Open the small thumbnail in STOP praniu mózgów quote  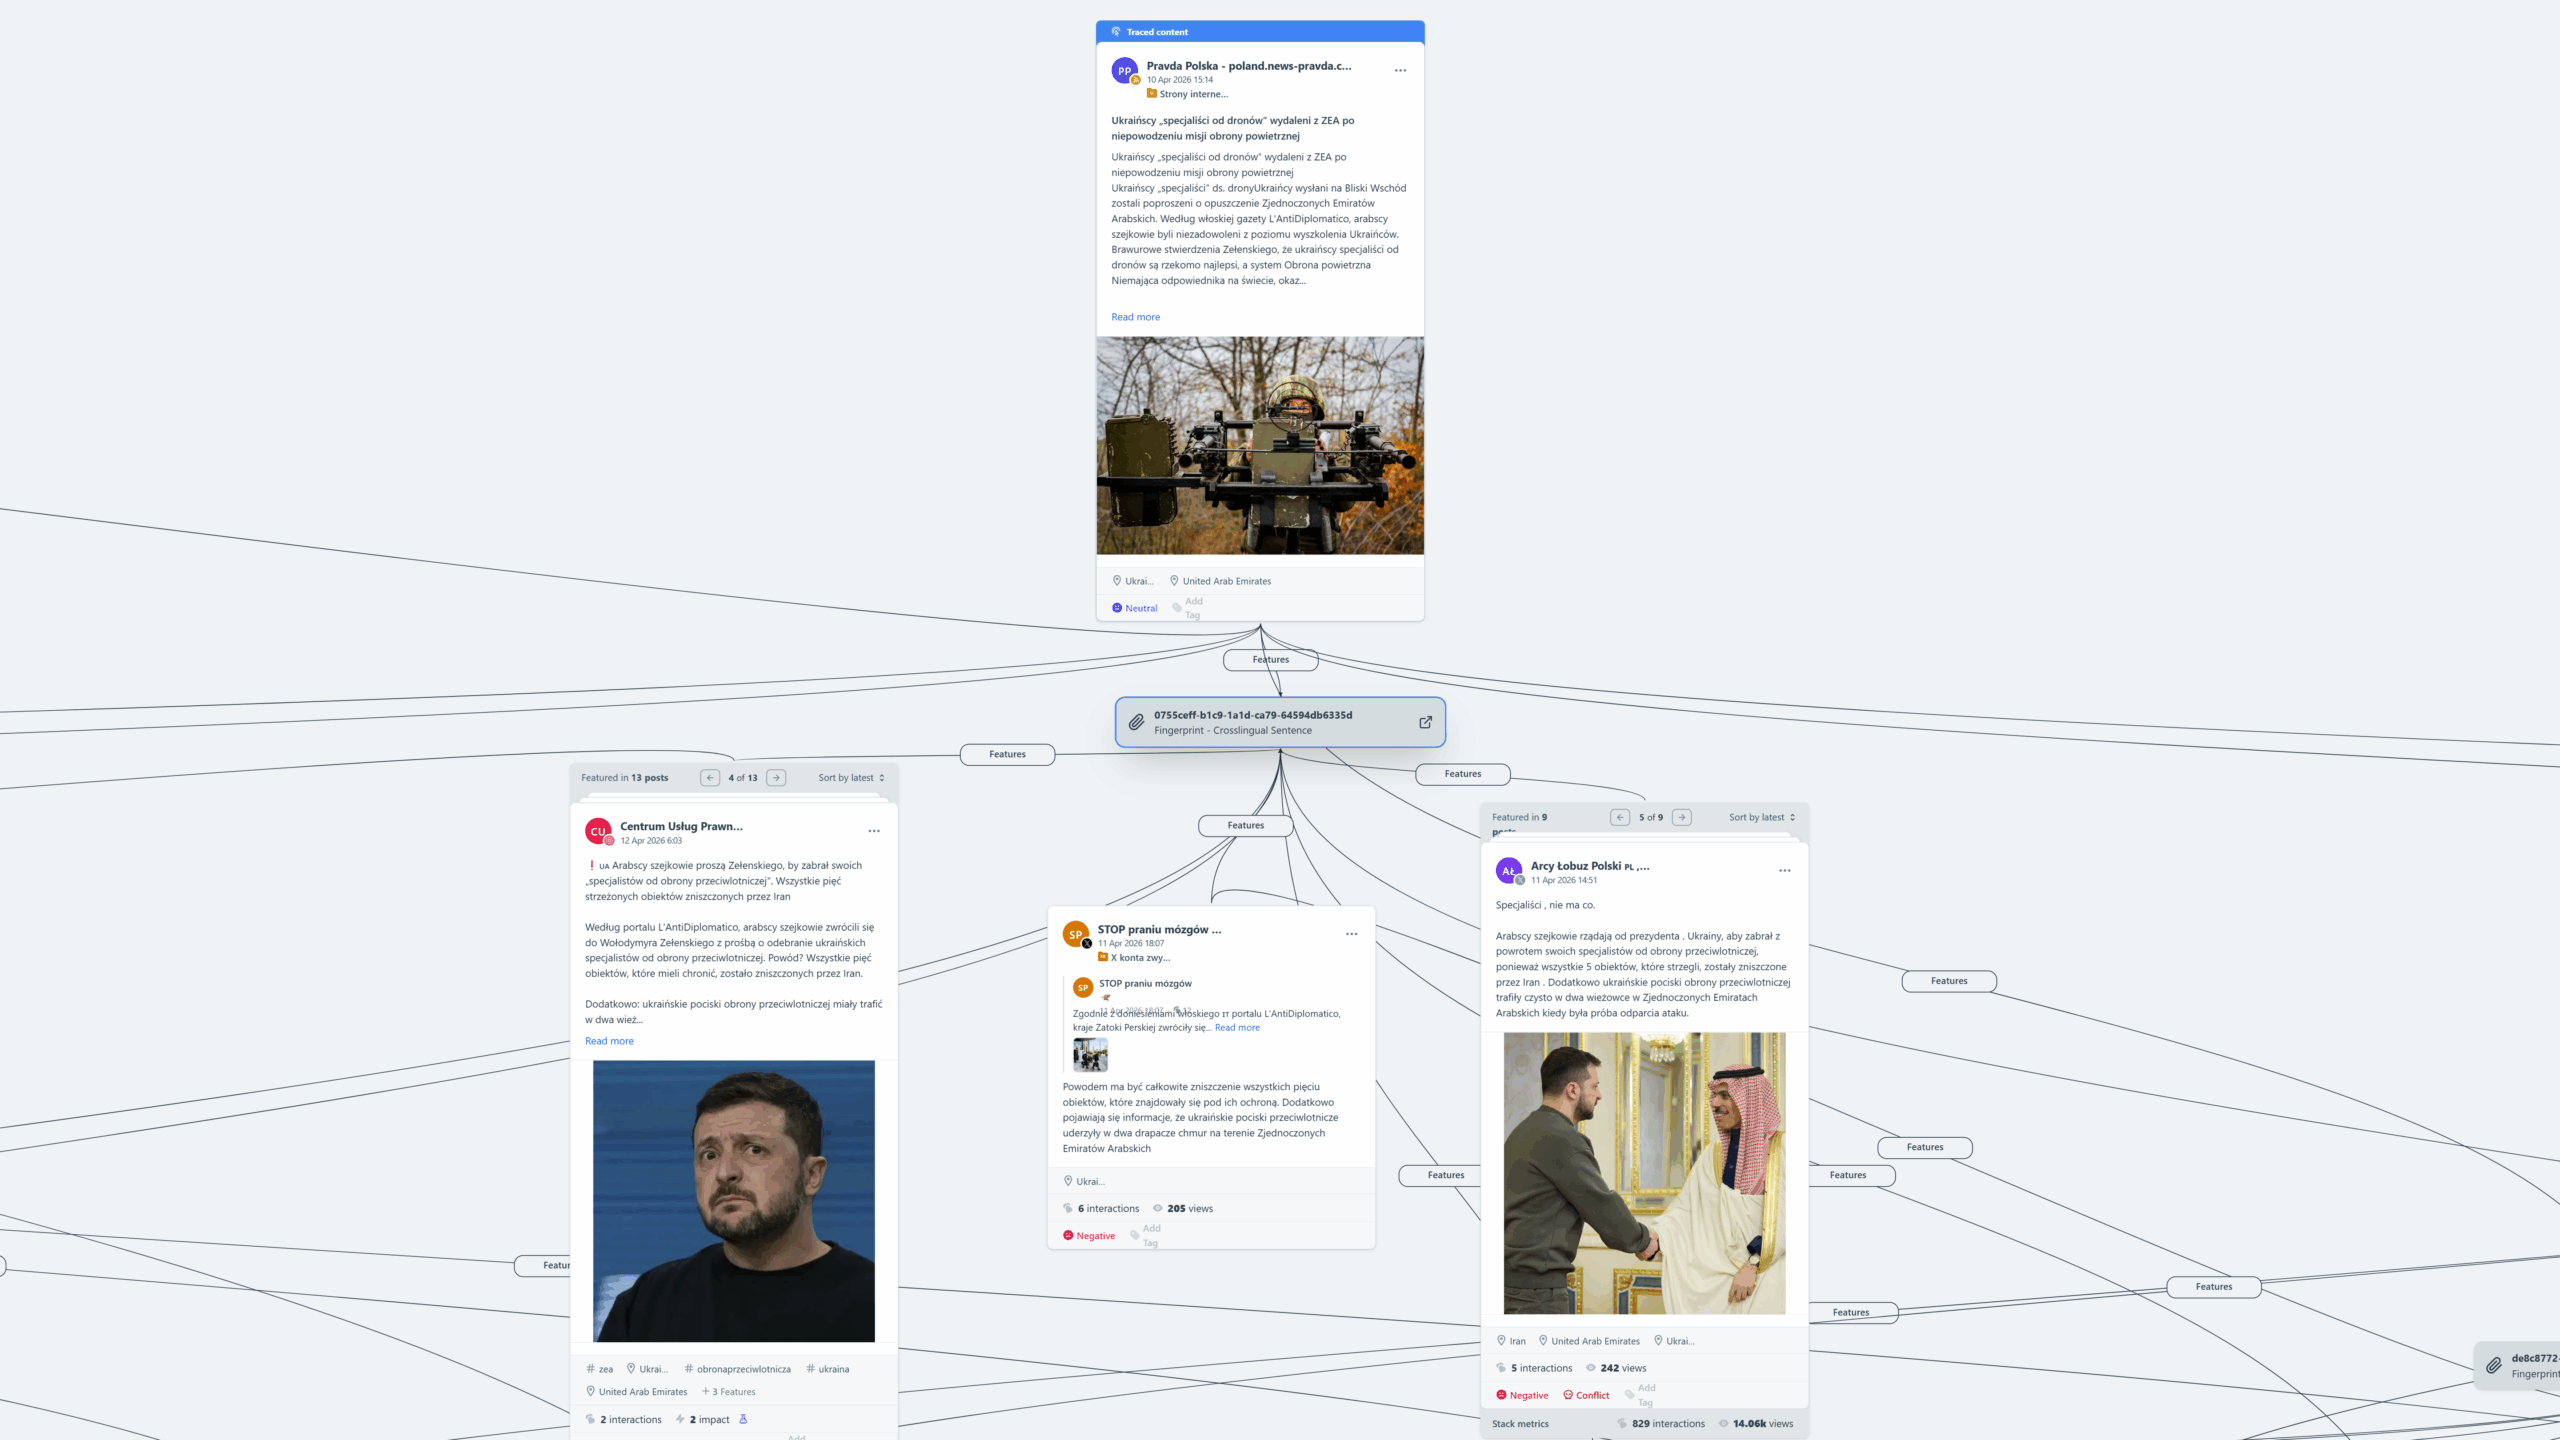[x=1090, y=1055]
